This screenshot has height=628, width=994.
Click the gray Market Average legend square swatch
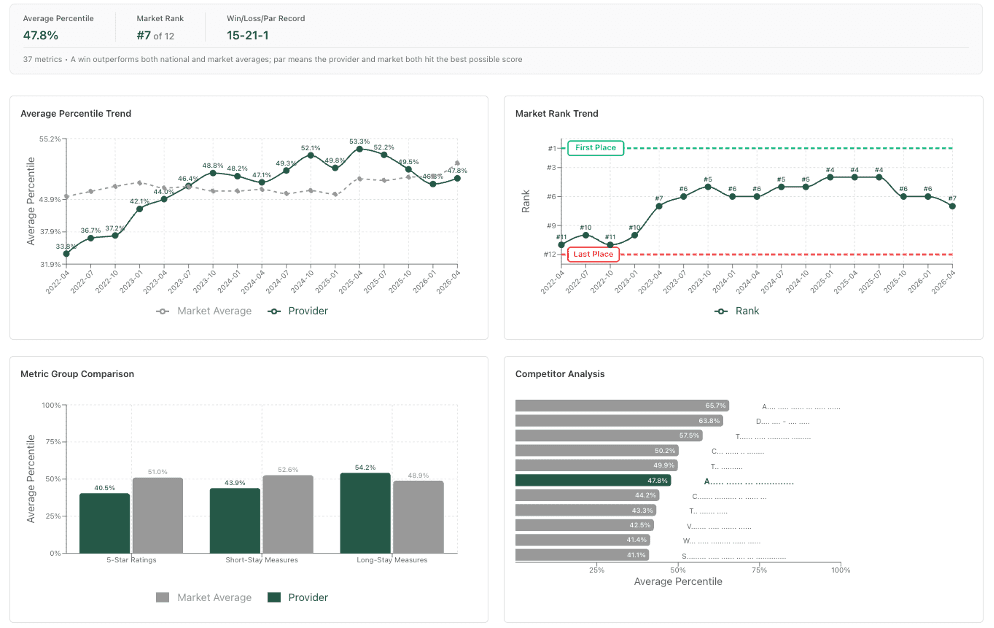162,598
